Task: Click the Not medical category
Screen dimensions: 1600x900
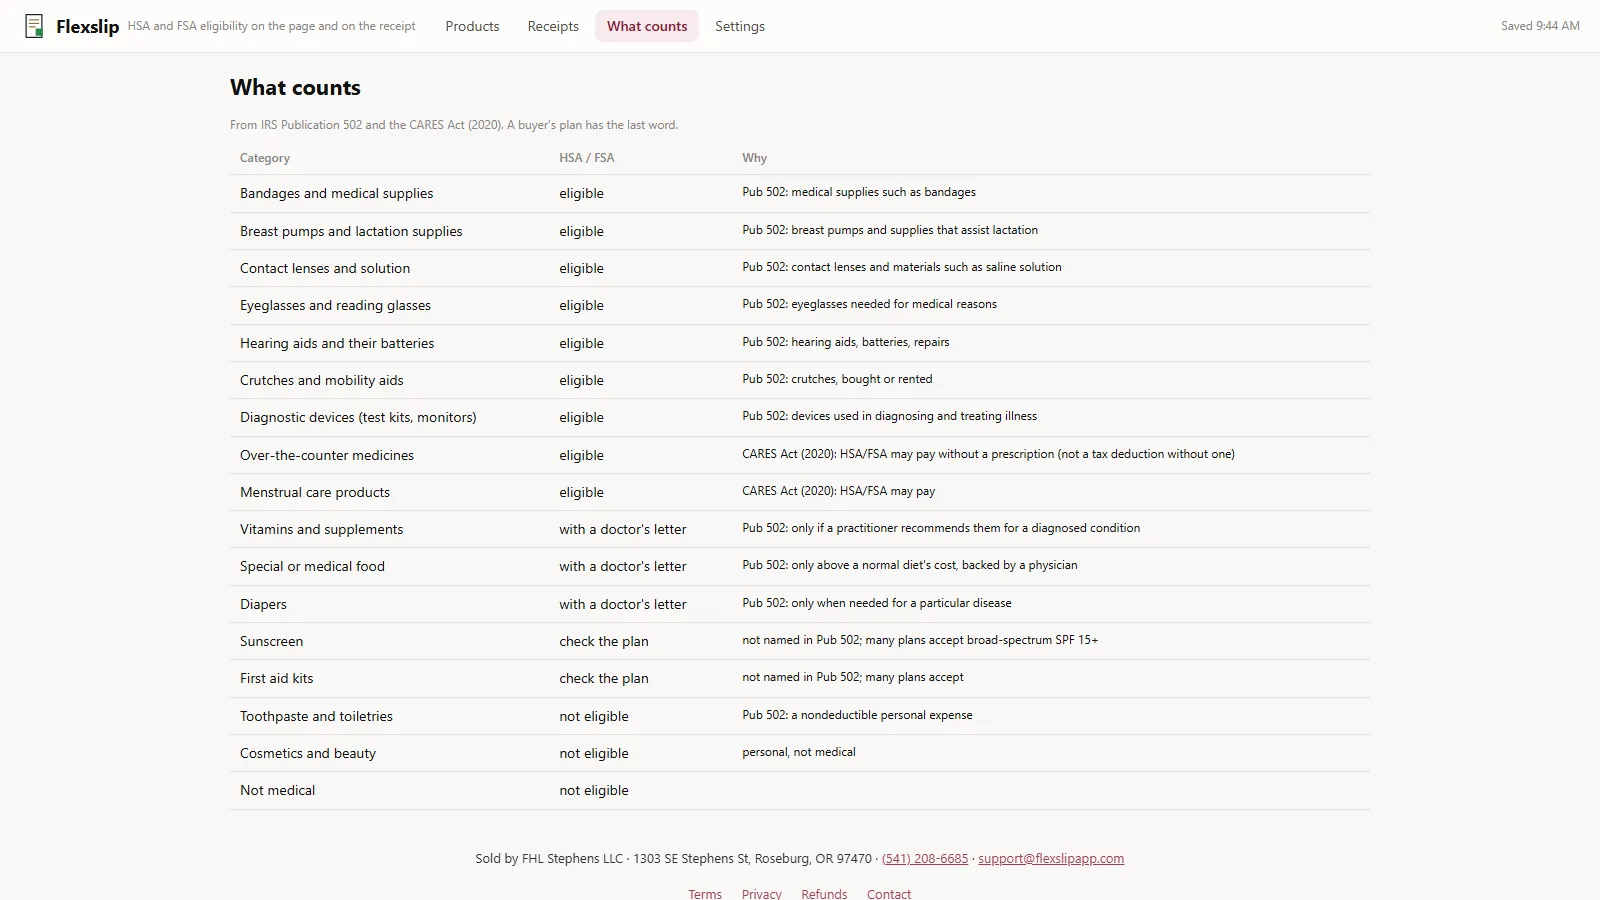Action: [x=277, y=790]
